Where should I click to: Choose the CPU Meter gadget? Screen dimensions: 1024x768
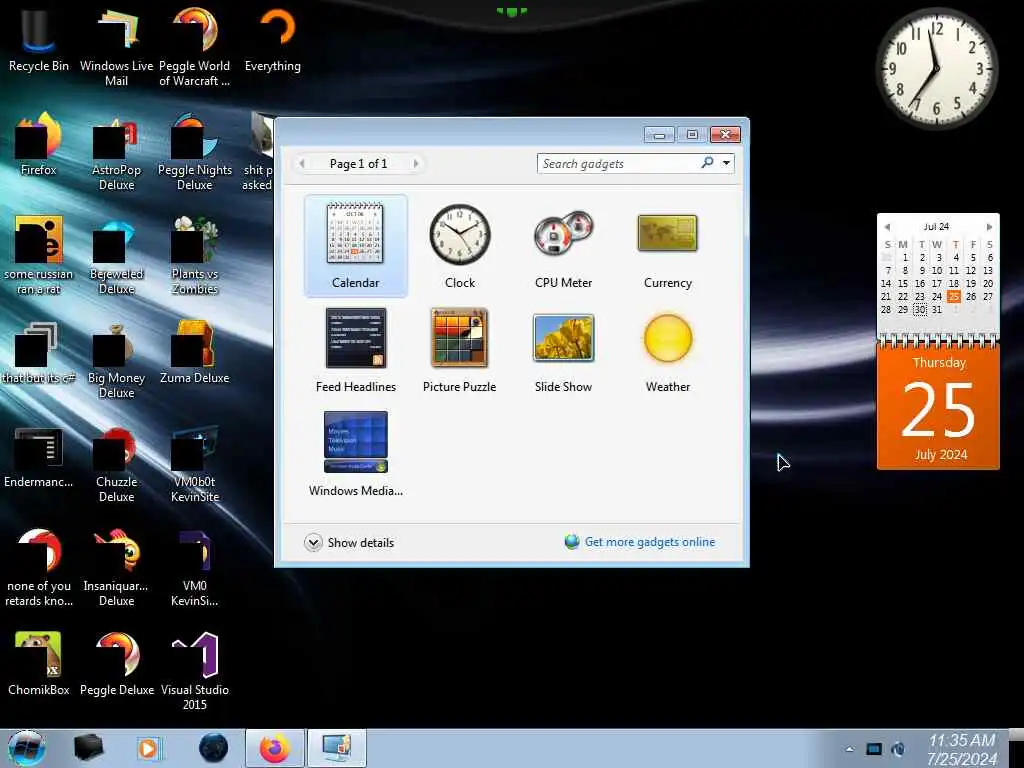563,246
